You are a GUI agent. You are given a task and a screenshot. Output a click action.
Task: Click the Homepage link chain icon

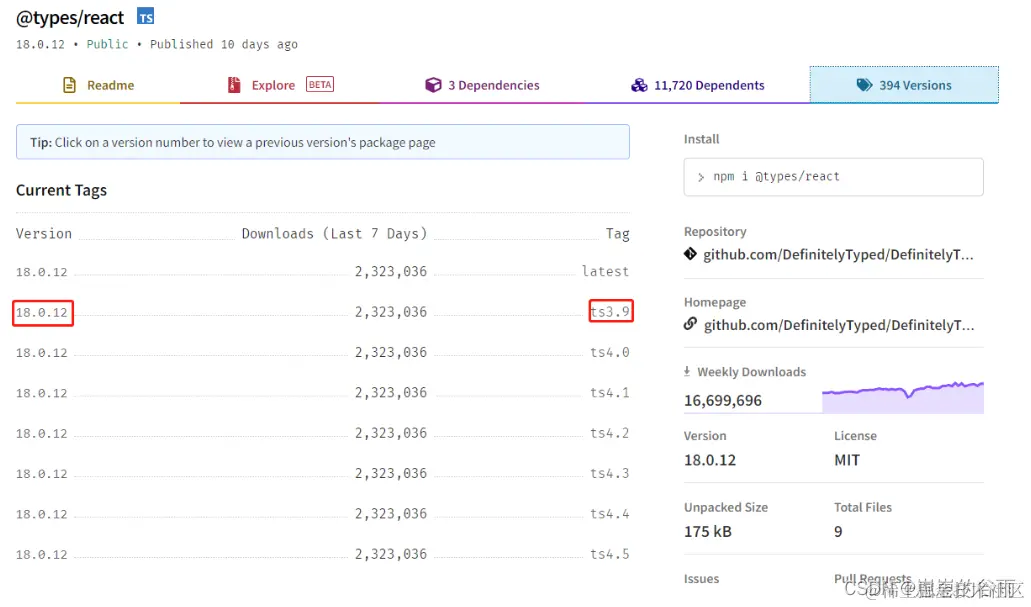pos(690,324)
